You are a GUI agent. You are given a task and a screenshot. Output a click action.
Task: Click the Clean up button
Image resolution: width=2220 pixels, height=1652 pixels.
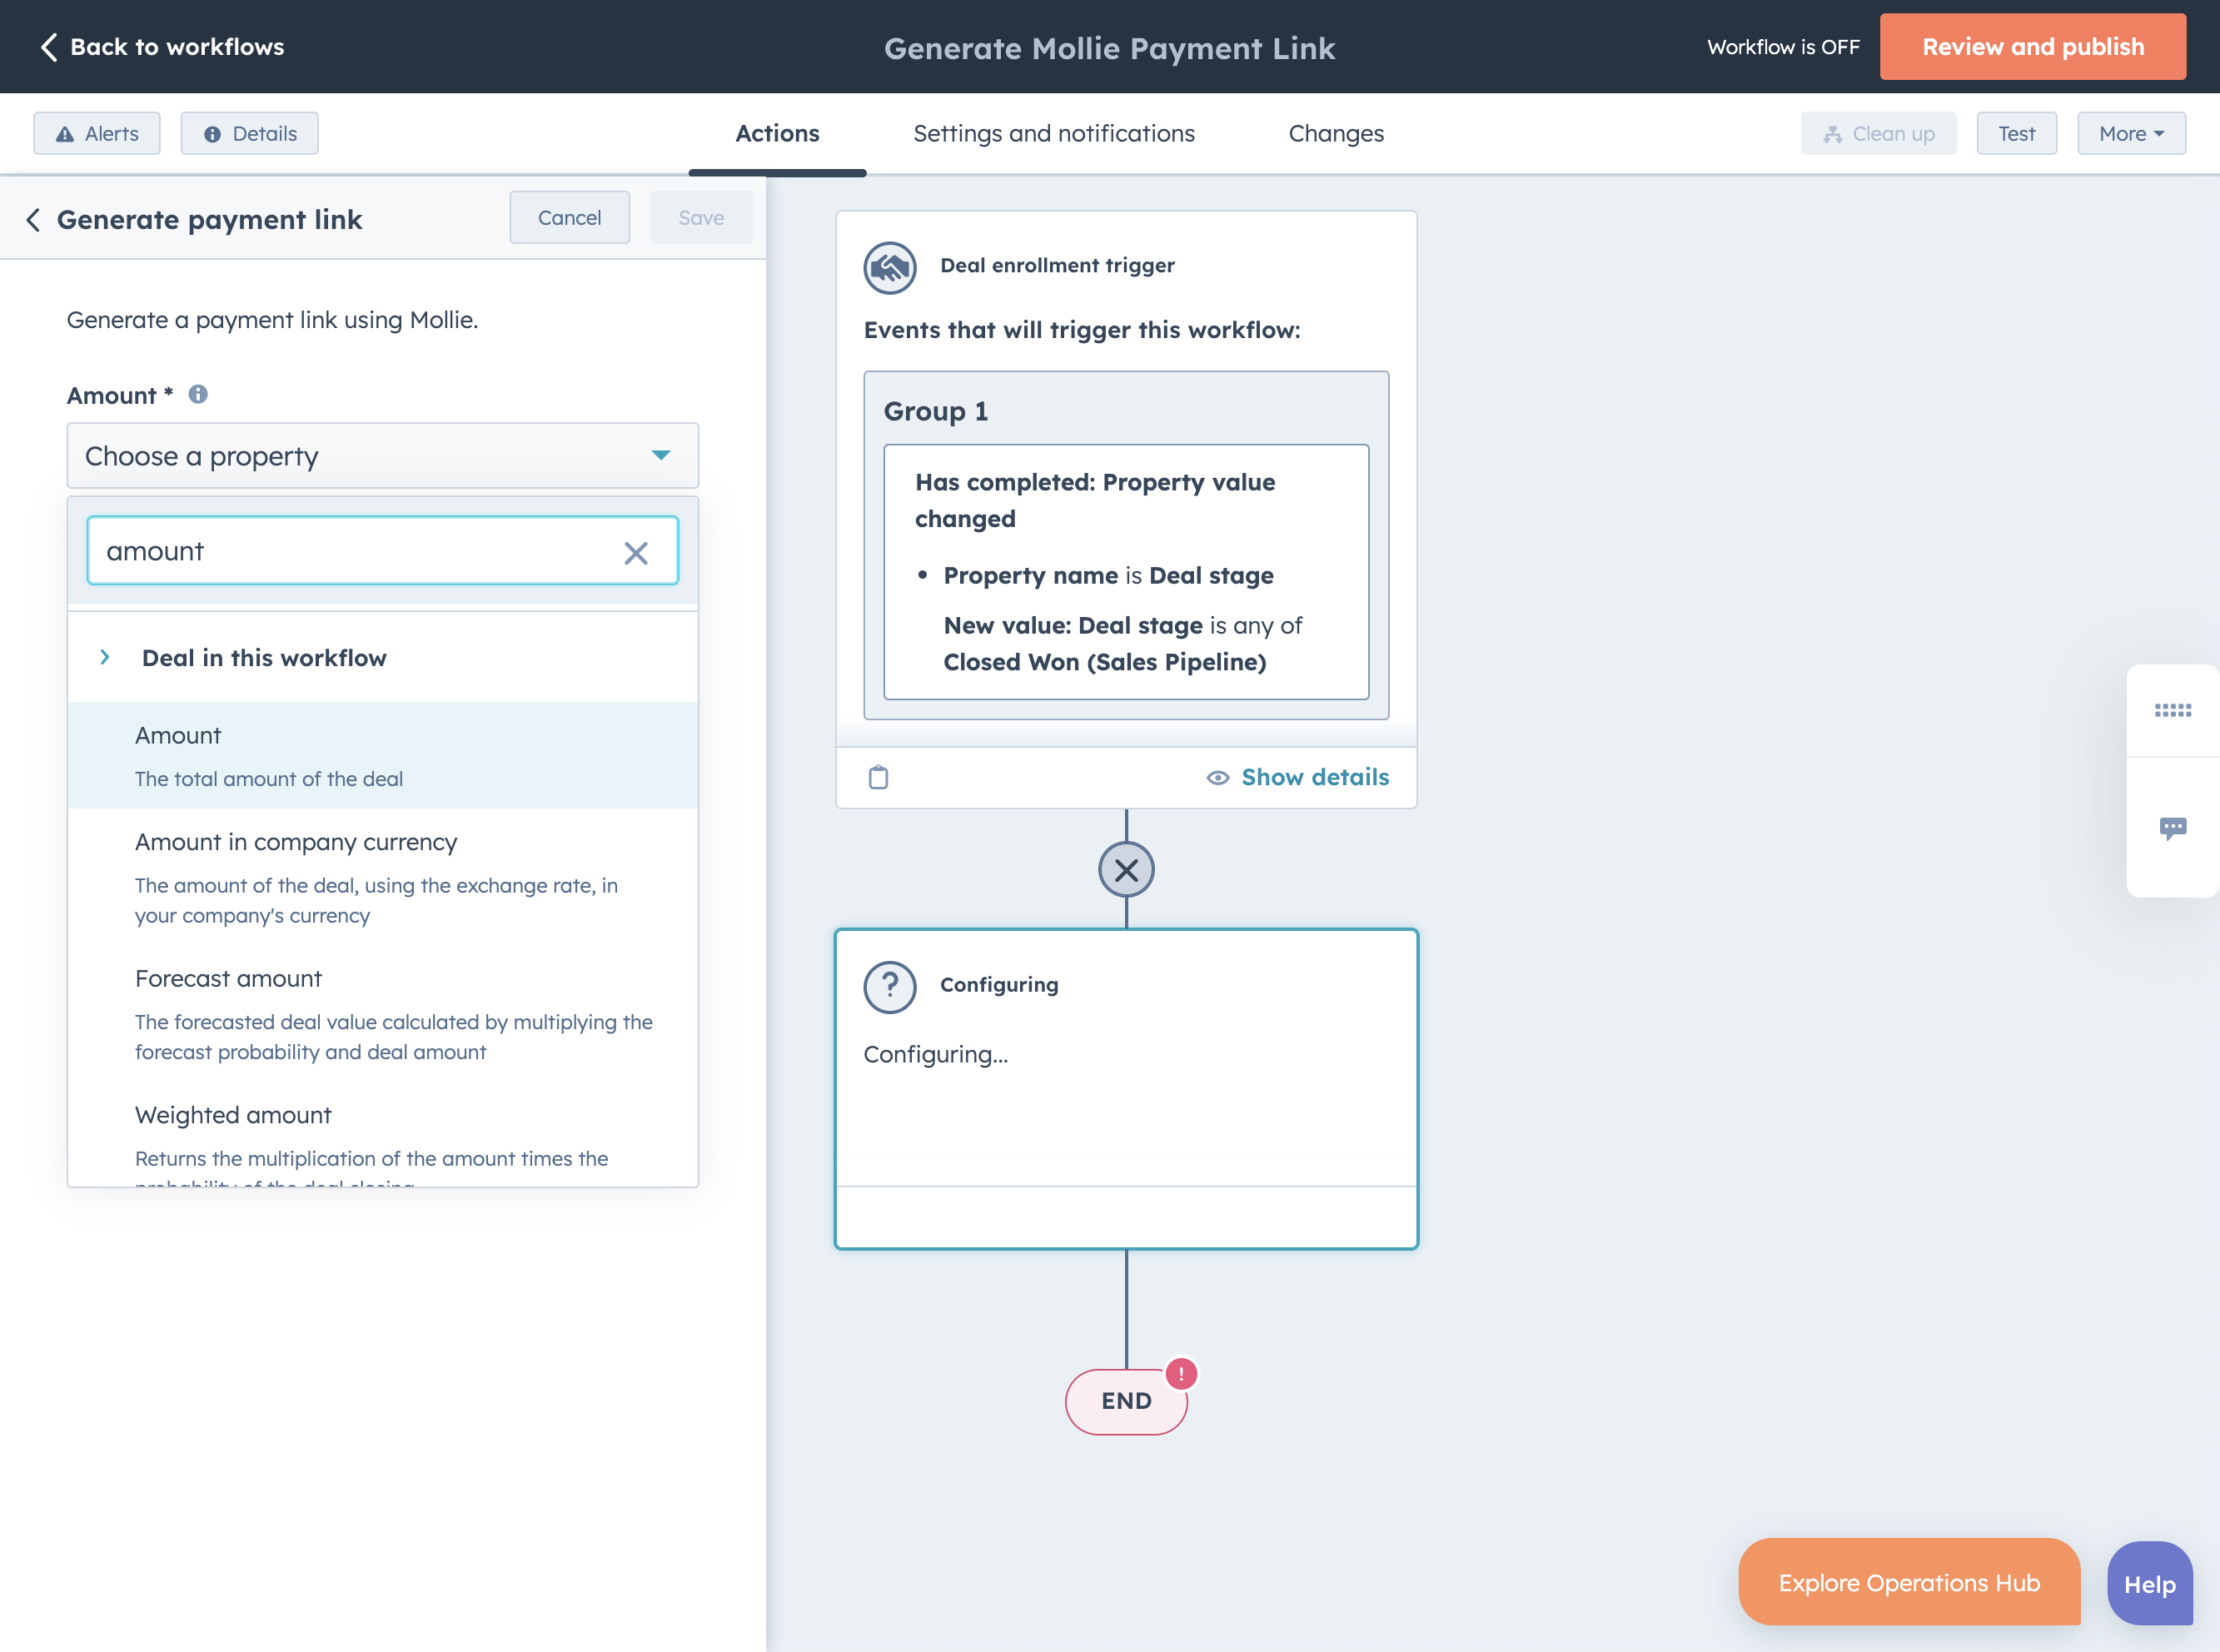[x=1878, y=133]
